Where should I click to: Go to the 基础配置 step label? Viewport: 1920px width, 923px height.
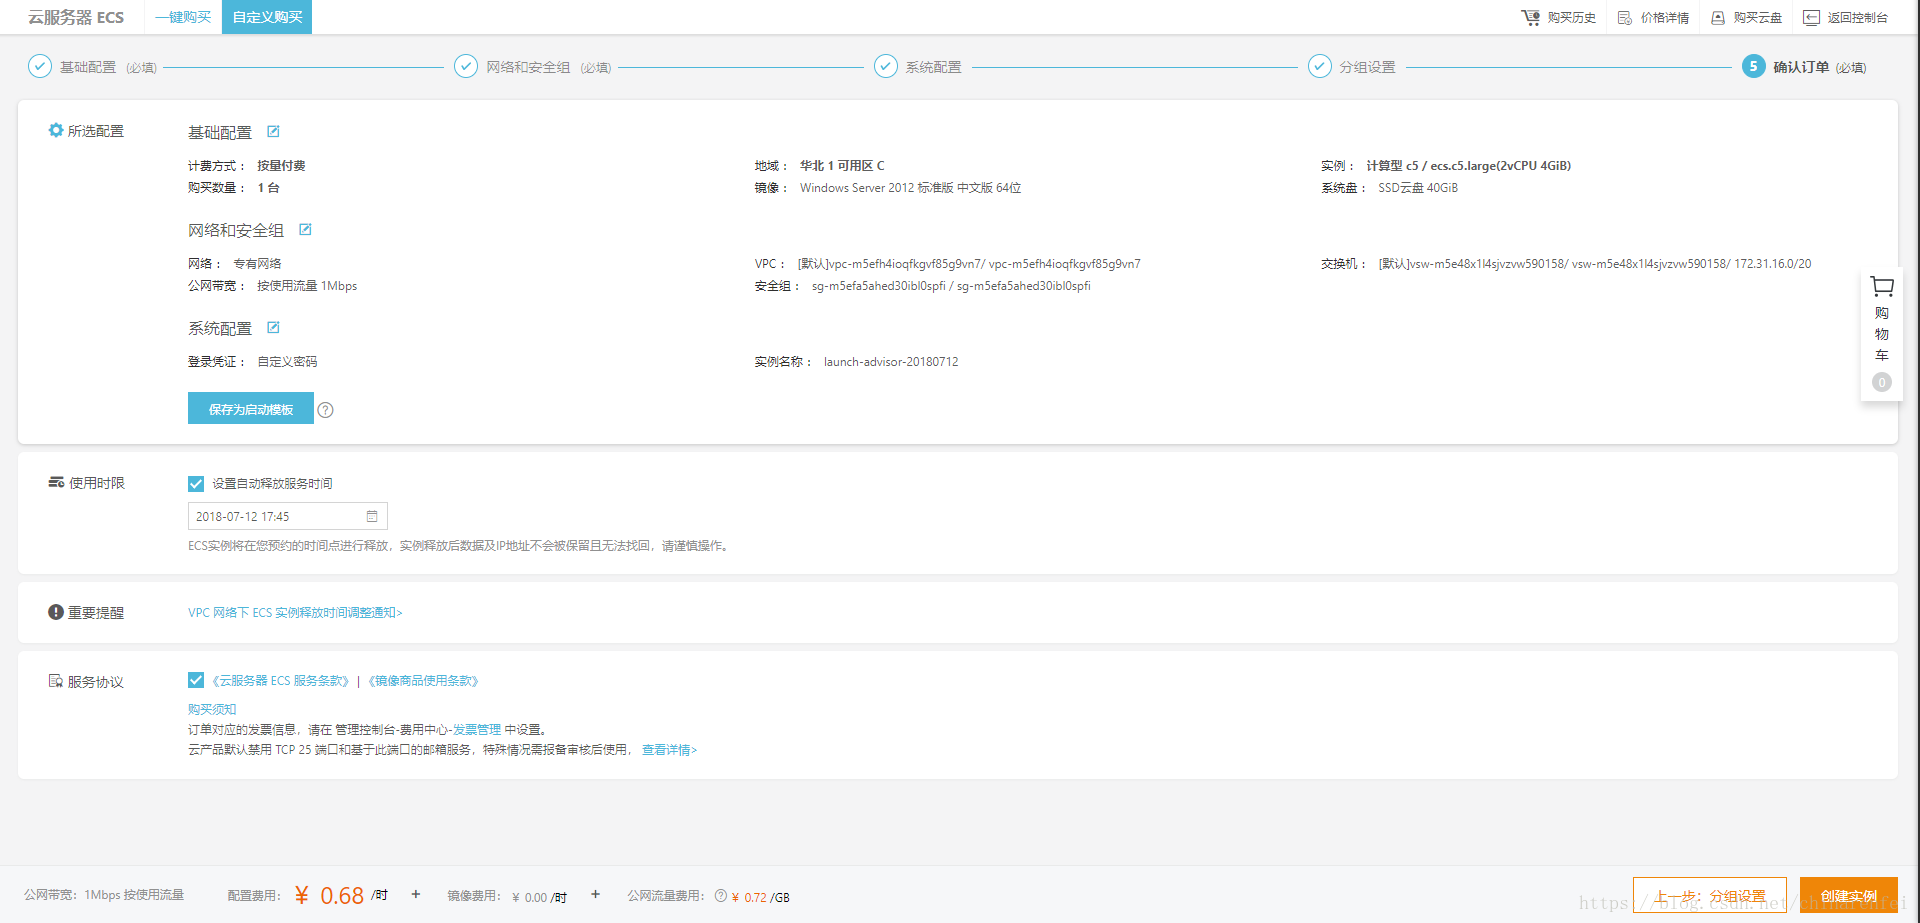(x=88, y=67)
